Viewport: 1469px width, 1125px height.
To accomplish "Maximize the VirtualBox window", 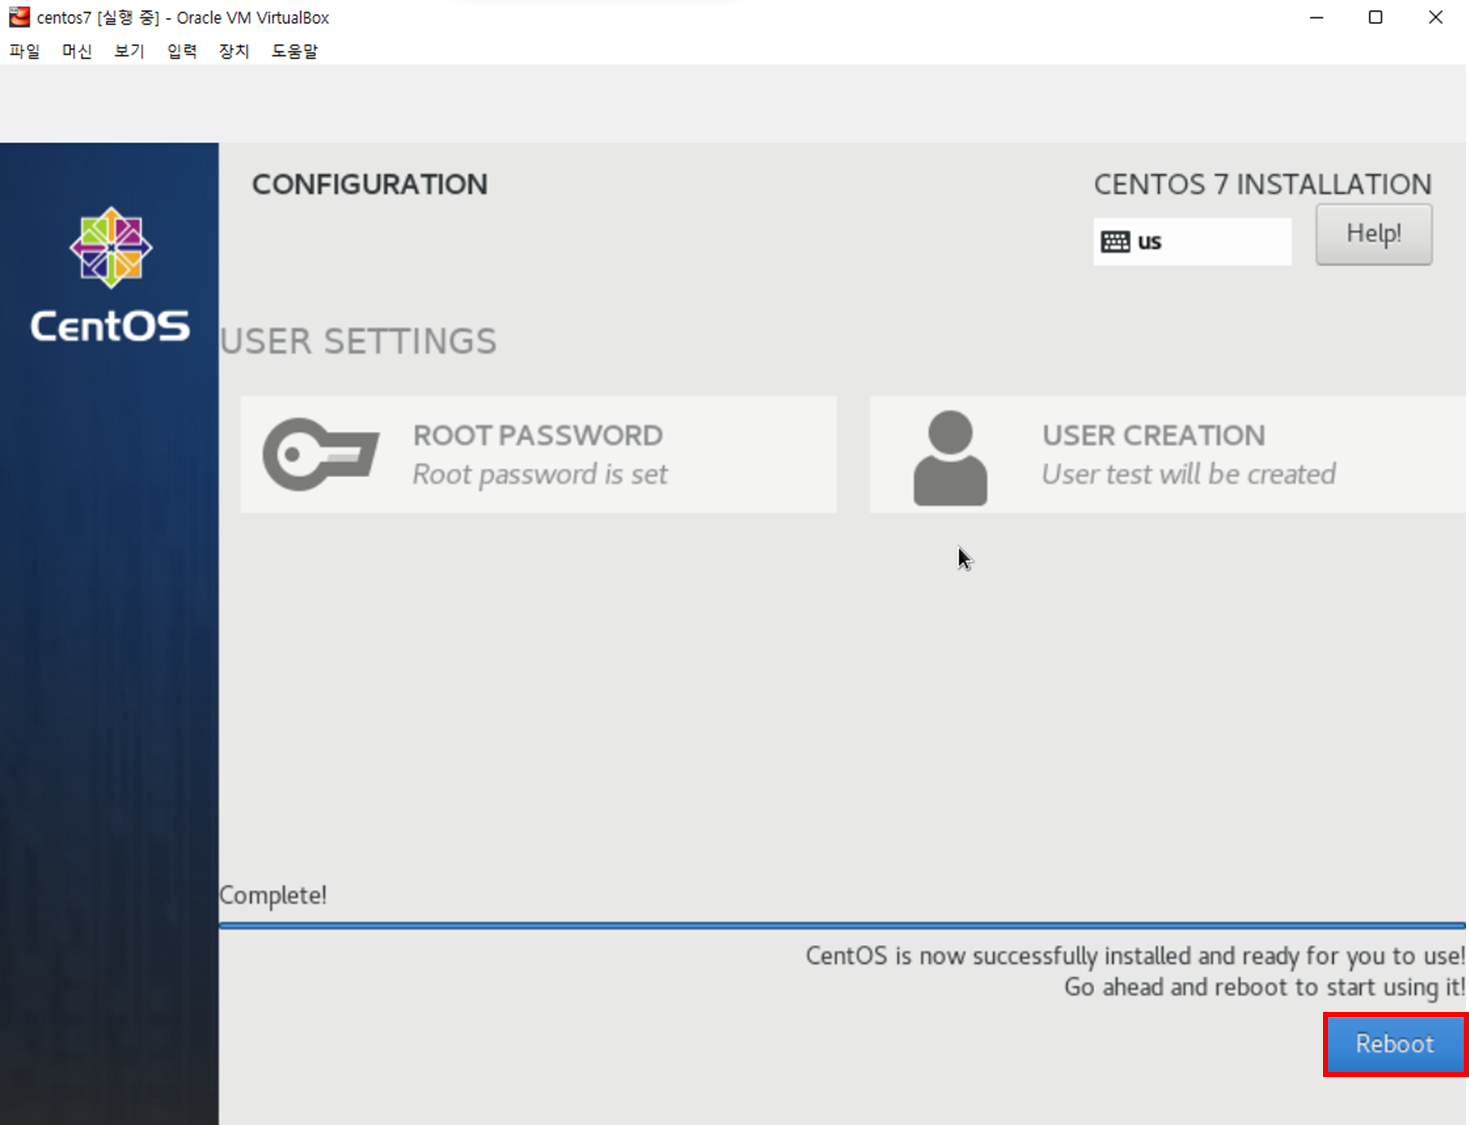I will 1375,17.
